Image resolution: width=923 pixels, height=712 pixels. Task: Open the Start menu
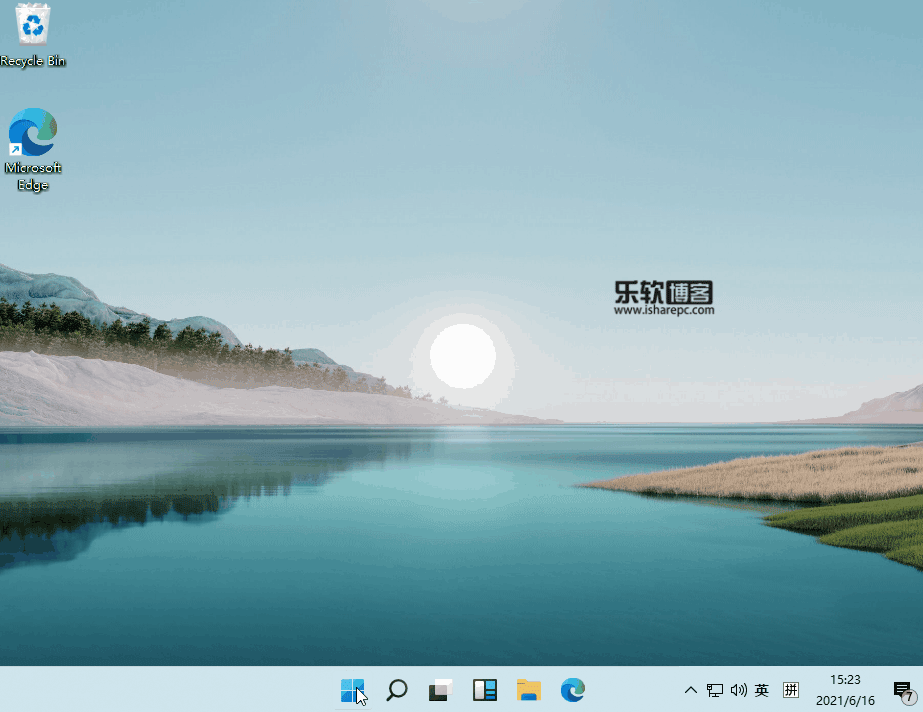[353, 690]
